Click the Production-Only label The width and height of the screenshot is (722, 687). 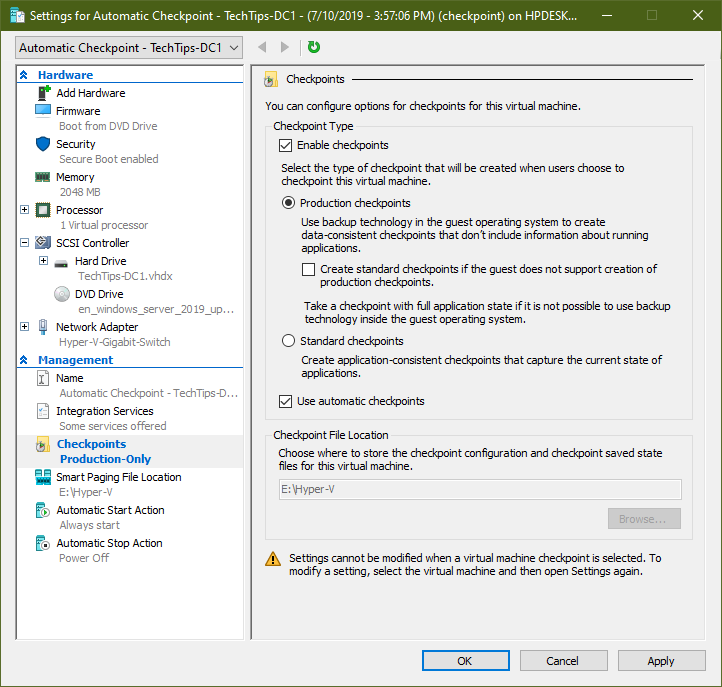[x=105, y=459]
